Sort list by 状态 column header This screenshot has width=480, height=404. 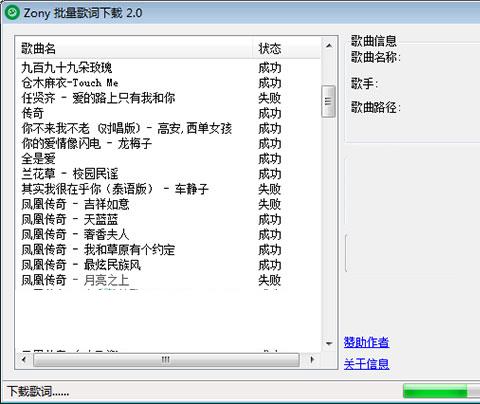tap(287, 49)
